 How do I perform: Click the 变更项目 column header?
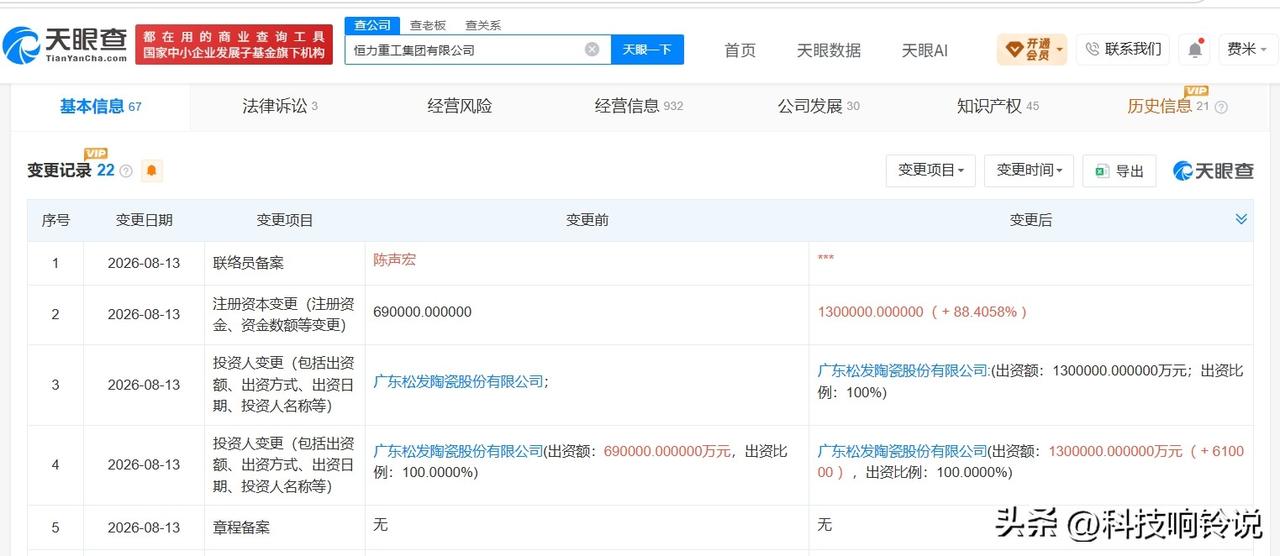click(x=285, y=220)
